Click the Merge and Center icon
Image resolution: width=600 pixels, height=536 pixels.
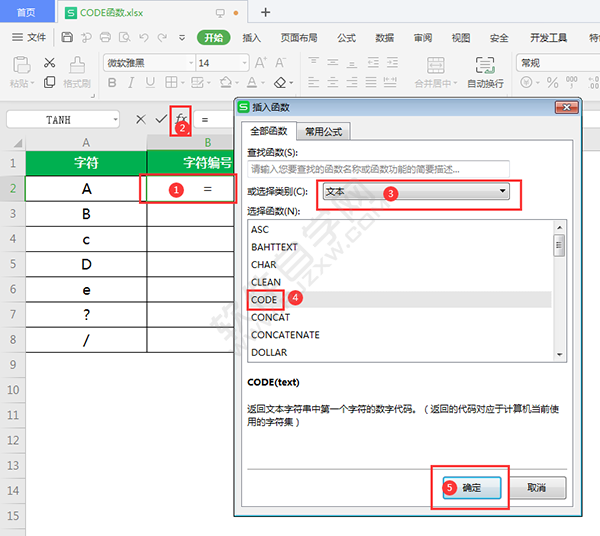pyautogui.click(x=435, y=65)
